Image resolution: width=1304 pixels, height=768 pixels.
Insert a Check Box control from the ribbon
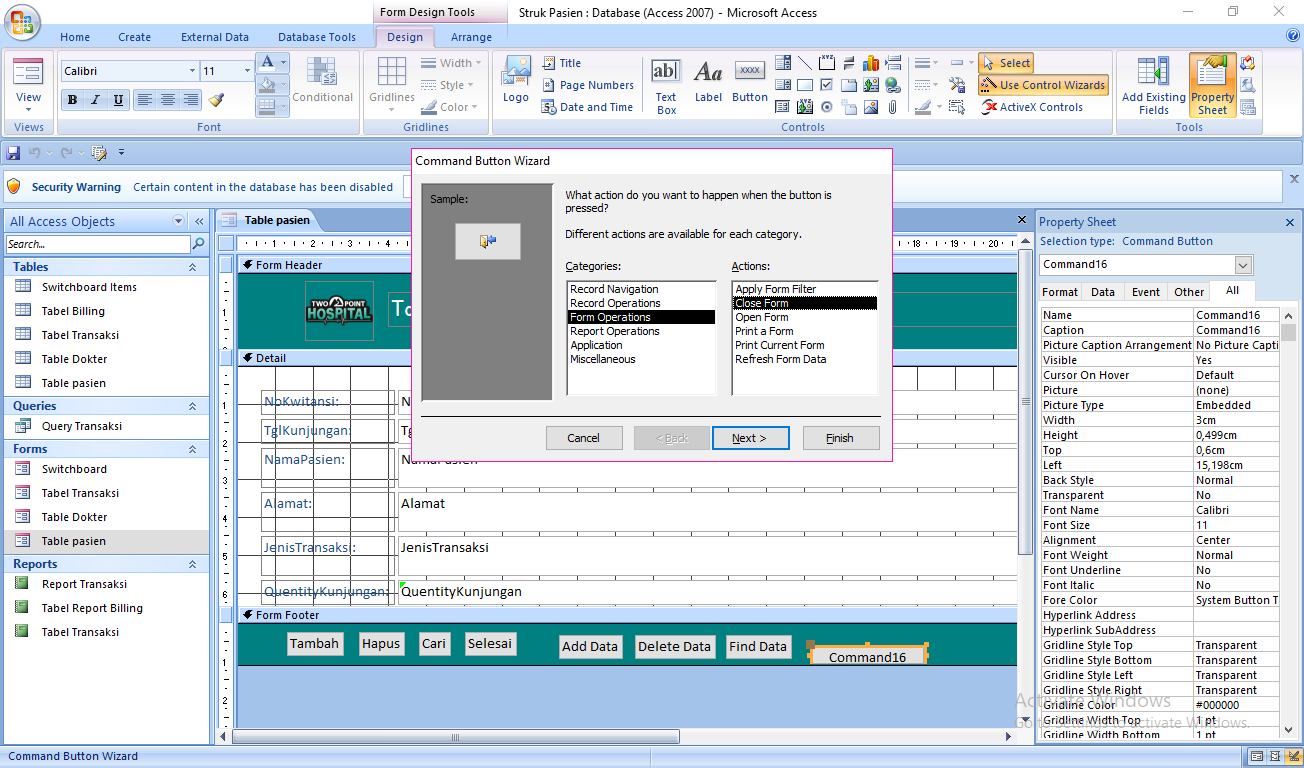click(x=826, y=84)
